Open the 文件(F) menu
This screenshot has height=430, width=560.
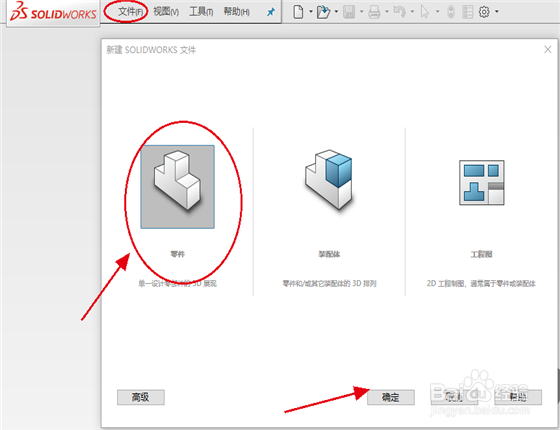click(130, 12)
